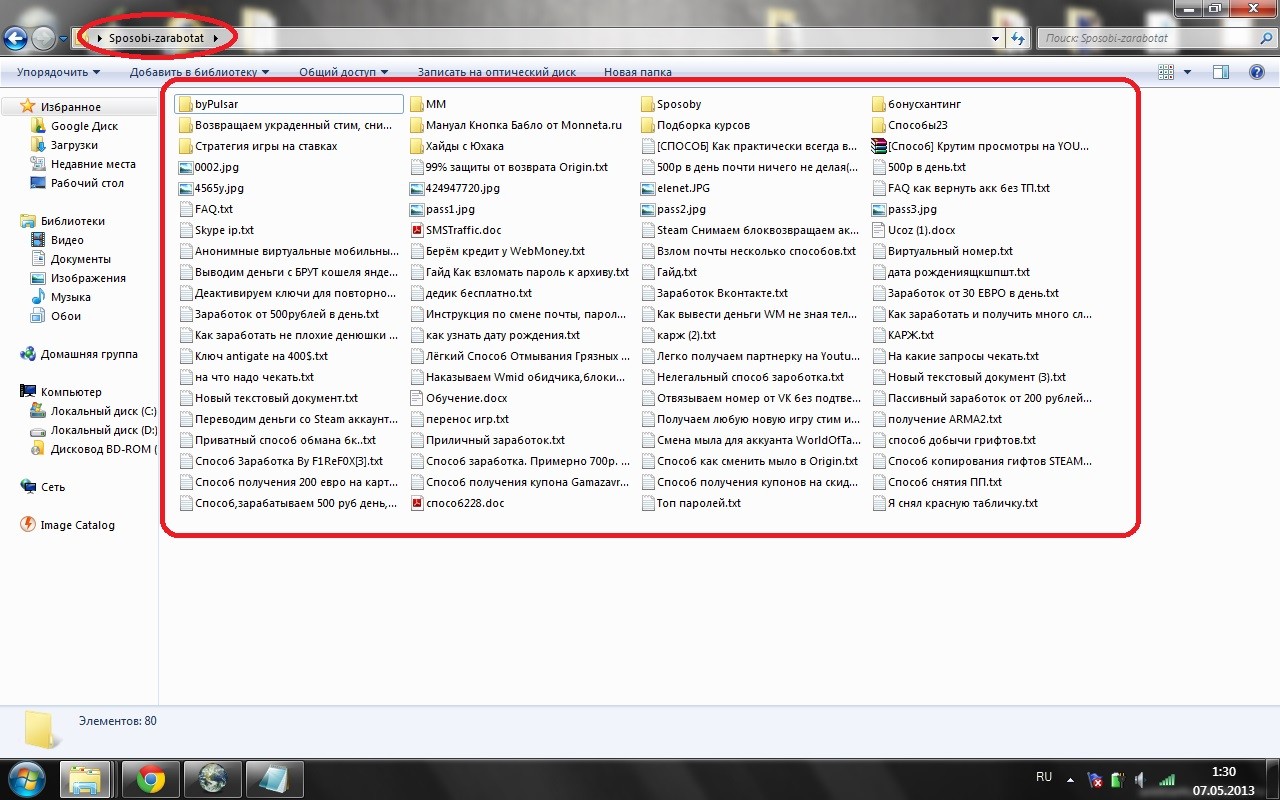Select Дисковод BD-ROM in sidebar
The height and width of the screenshot is (800, 1280).
coord(93,449)
